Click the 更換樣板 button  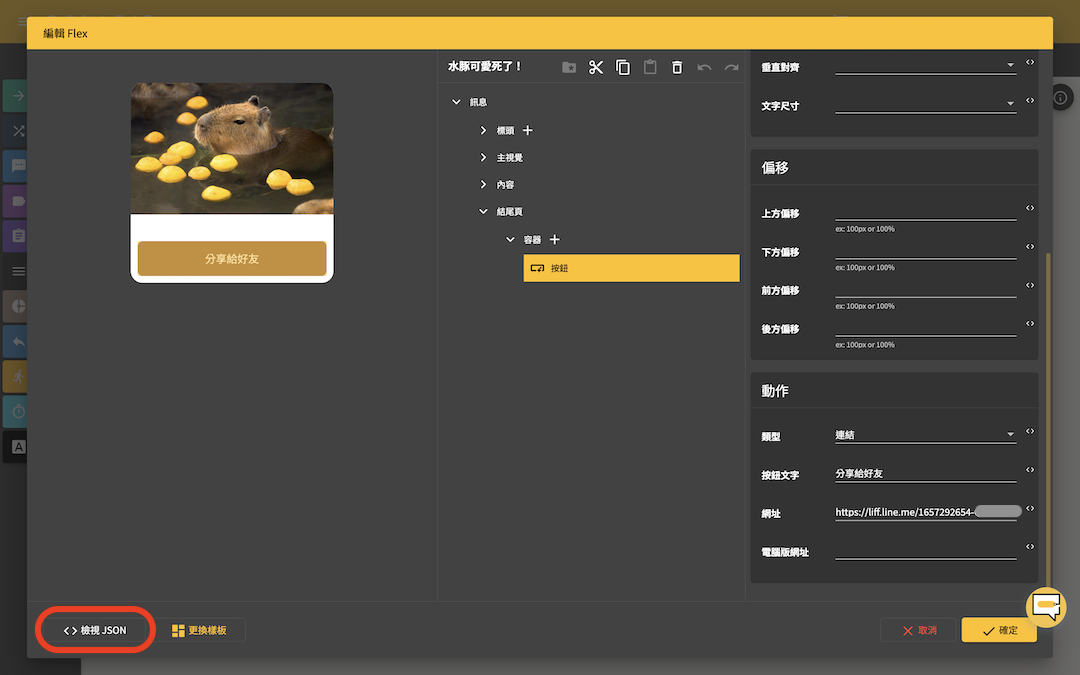click(x=199, y=630)
